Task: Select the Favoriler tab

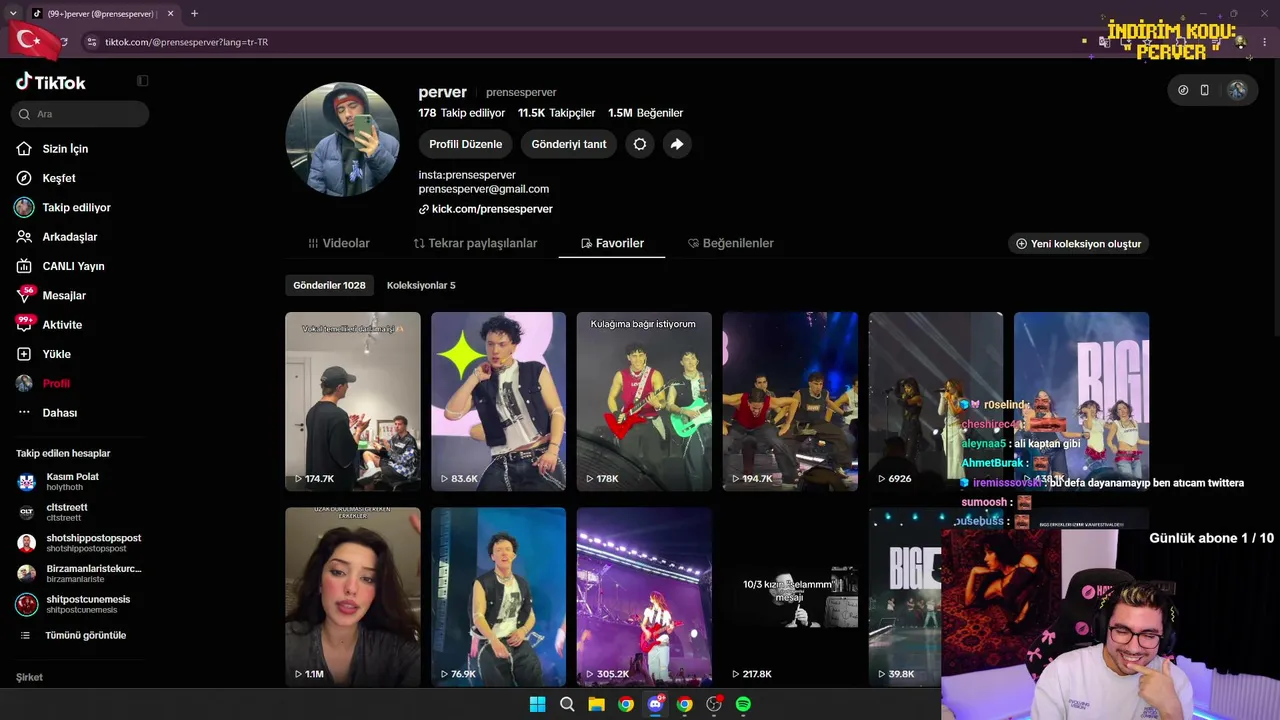Action: coord(612,243)
